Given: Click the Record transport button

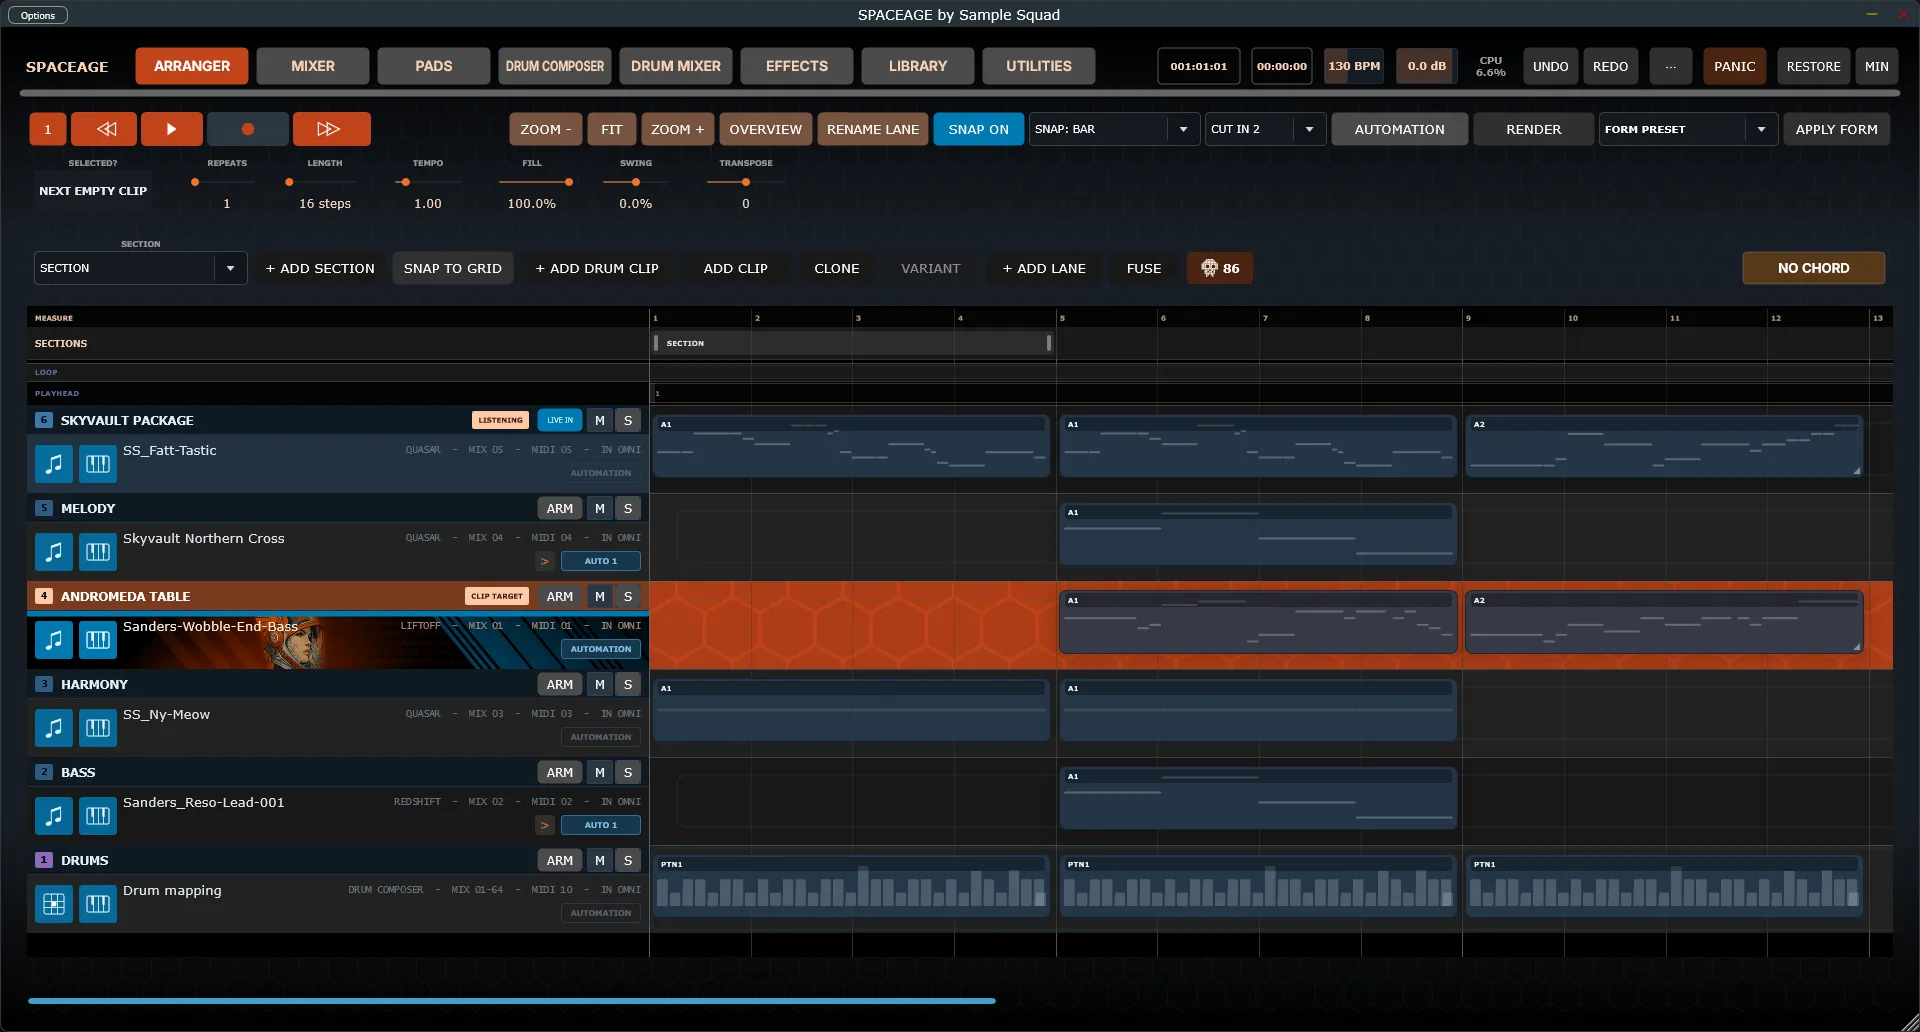Looking at the screenshot, I should pyautogui.click(x=248, y=129).
